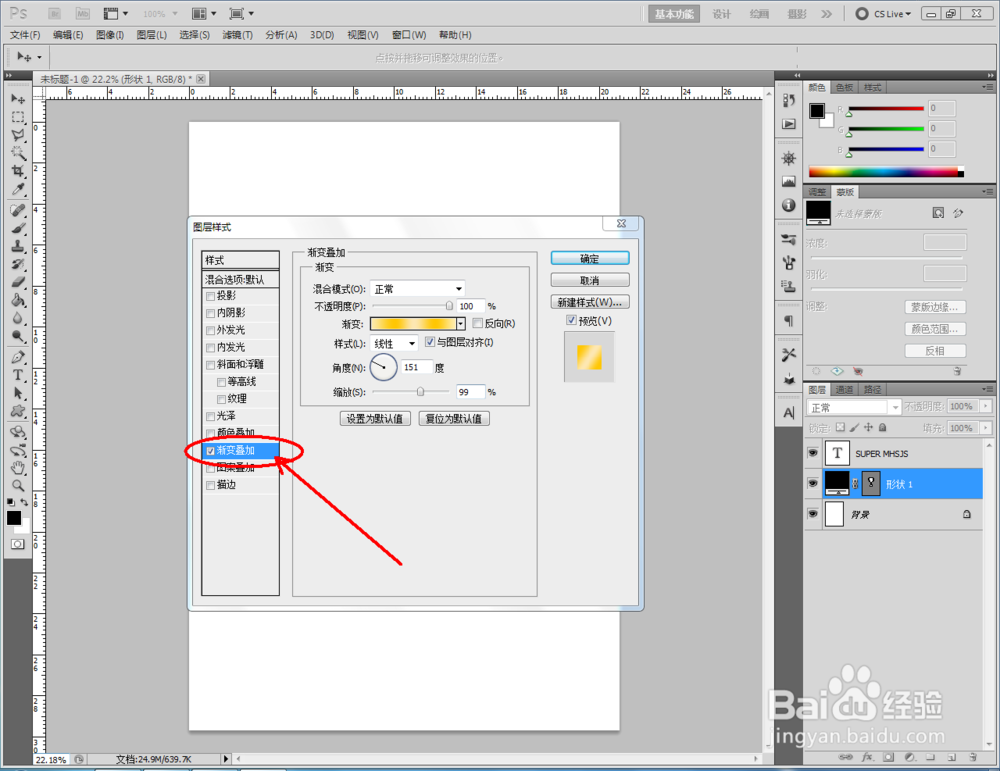The image size is (1000, 771).
Task: Switch to the 路径 tab
Action: 872,390
